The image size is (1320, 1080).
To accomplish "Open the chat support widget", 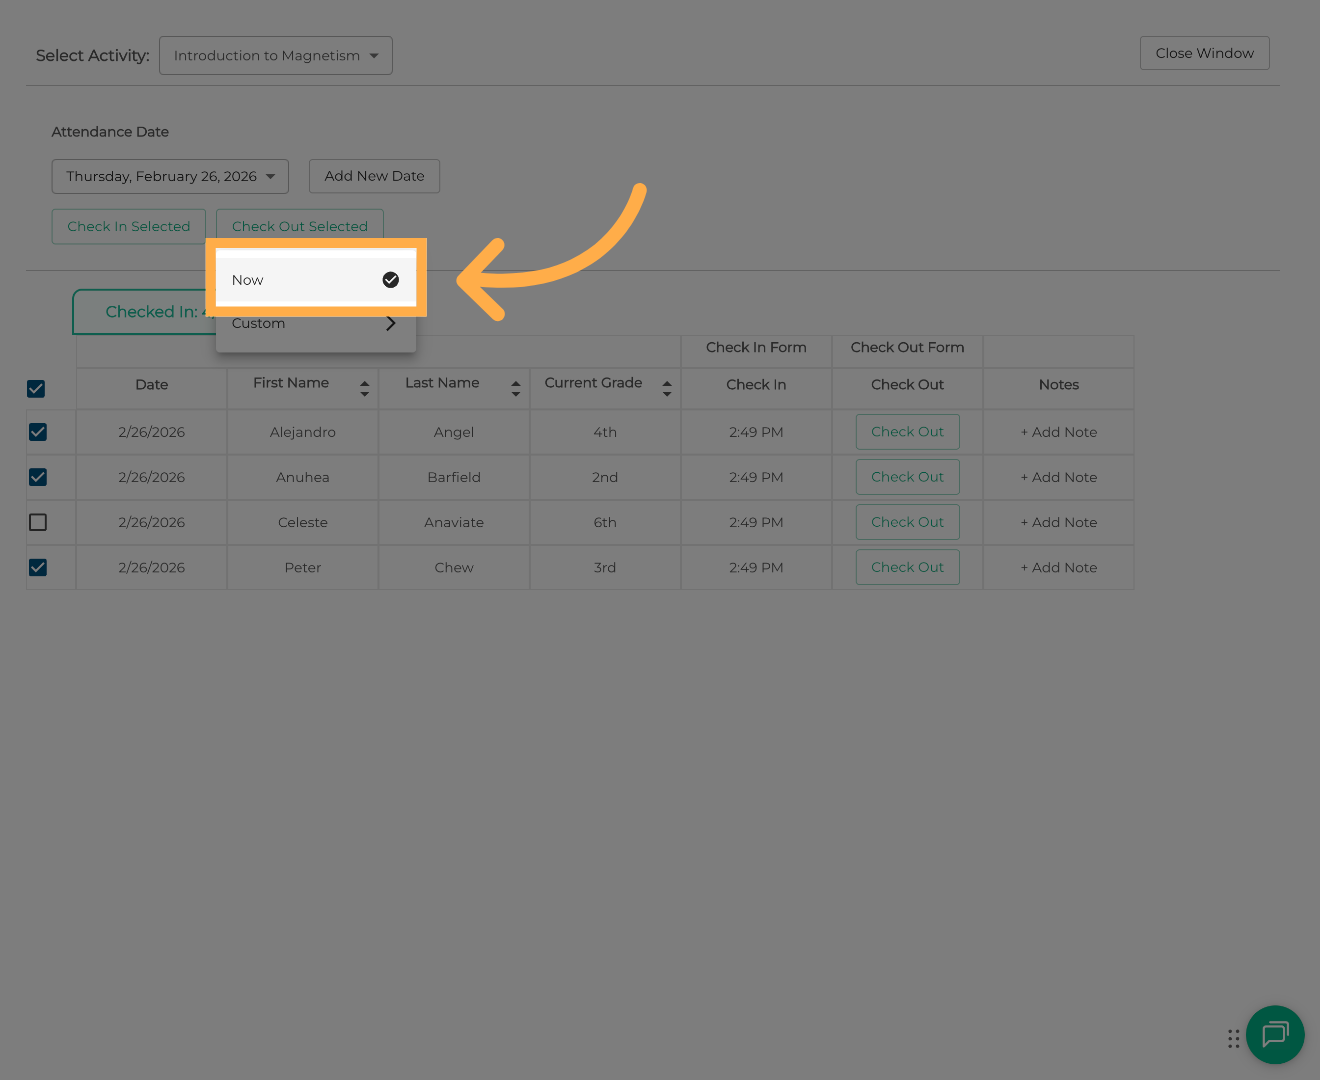I will (1275, 1034).
